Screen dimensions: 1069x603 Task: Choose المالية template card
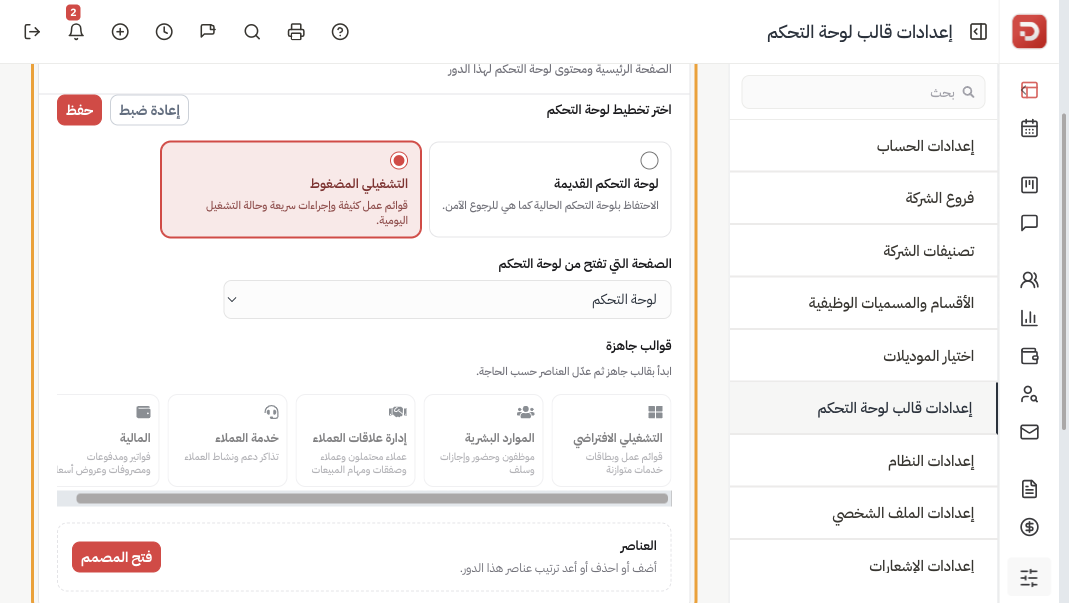(108, 440)
